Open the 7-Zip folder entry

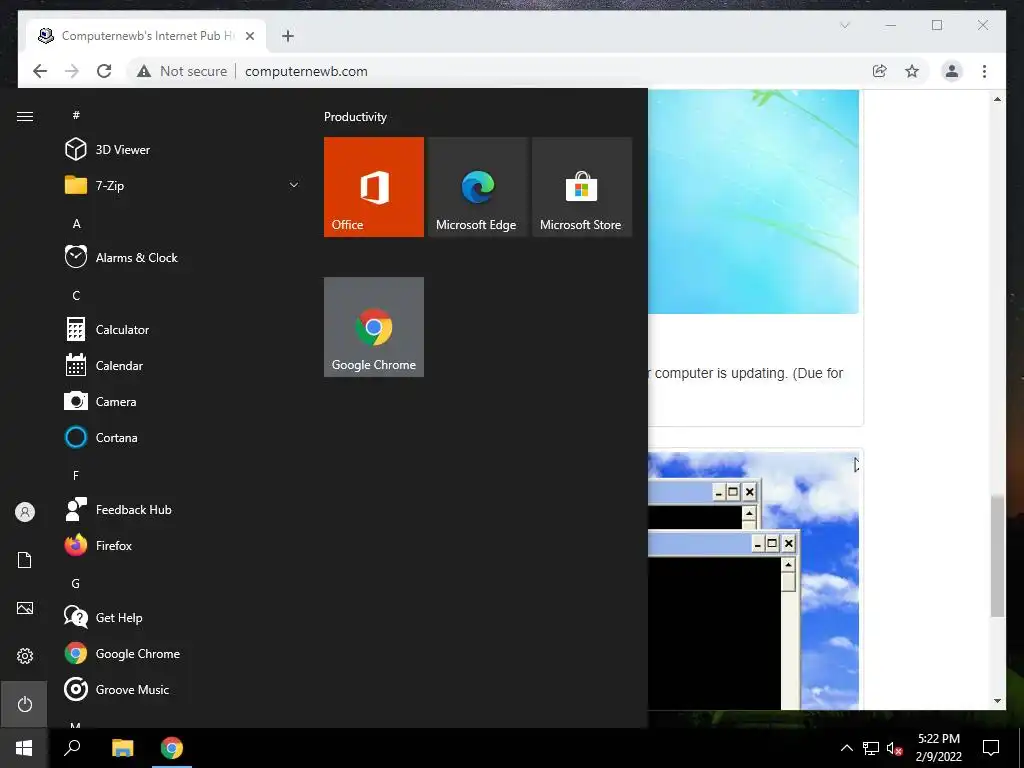180,185
